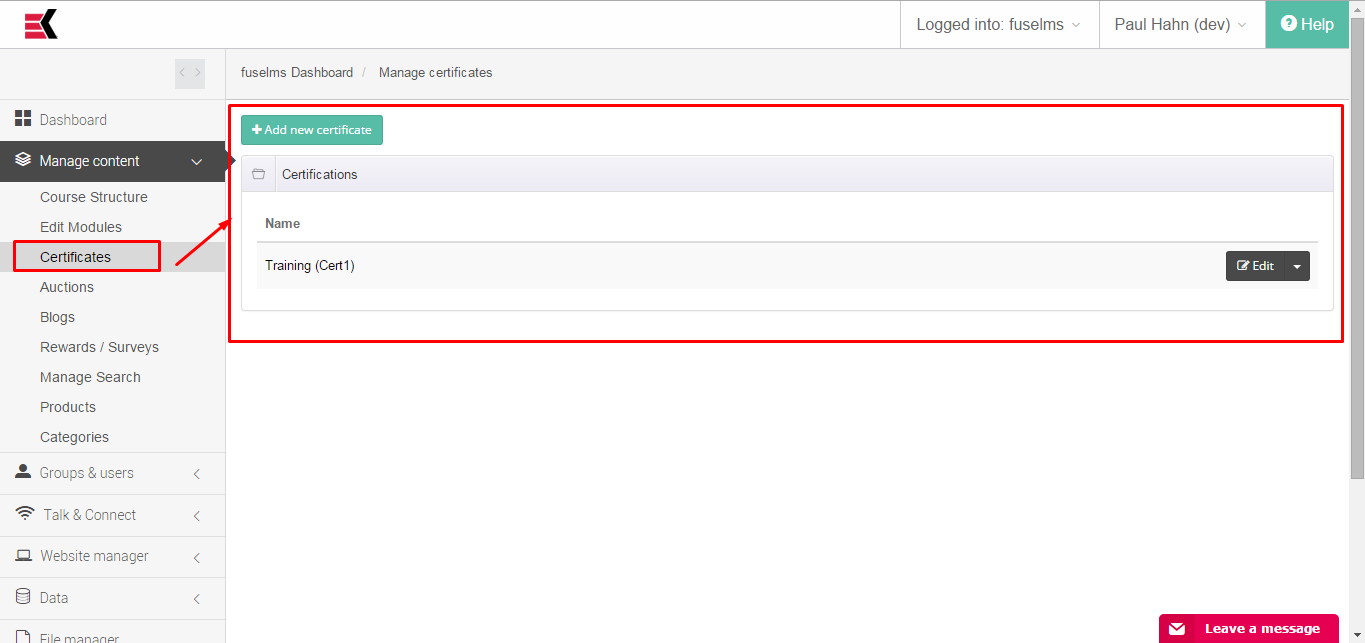Open Course Structure
The height and width of the screenshot is (643, 1365).
coord(94,197)
